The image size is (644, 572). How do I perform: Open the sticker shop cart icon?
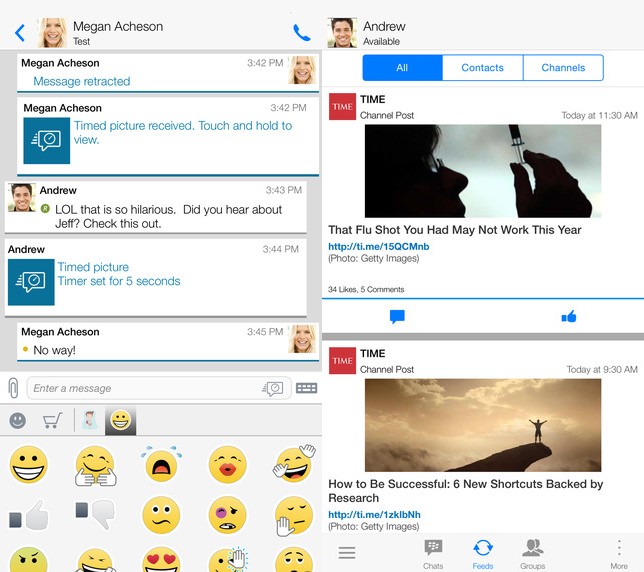53,420
